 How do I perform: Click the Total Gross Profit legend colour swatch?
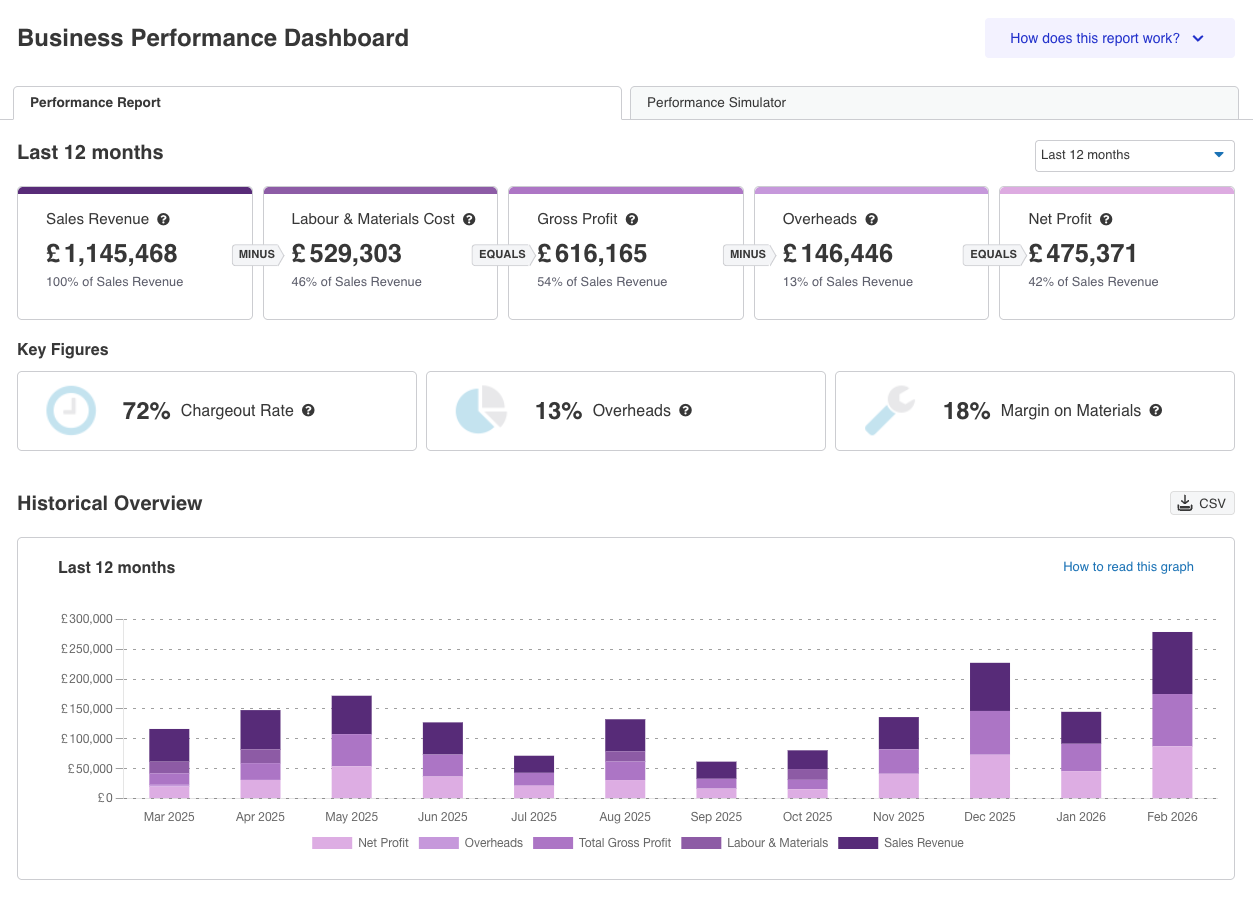(552, 843)
